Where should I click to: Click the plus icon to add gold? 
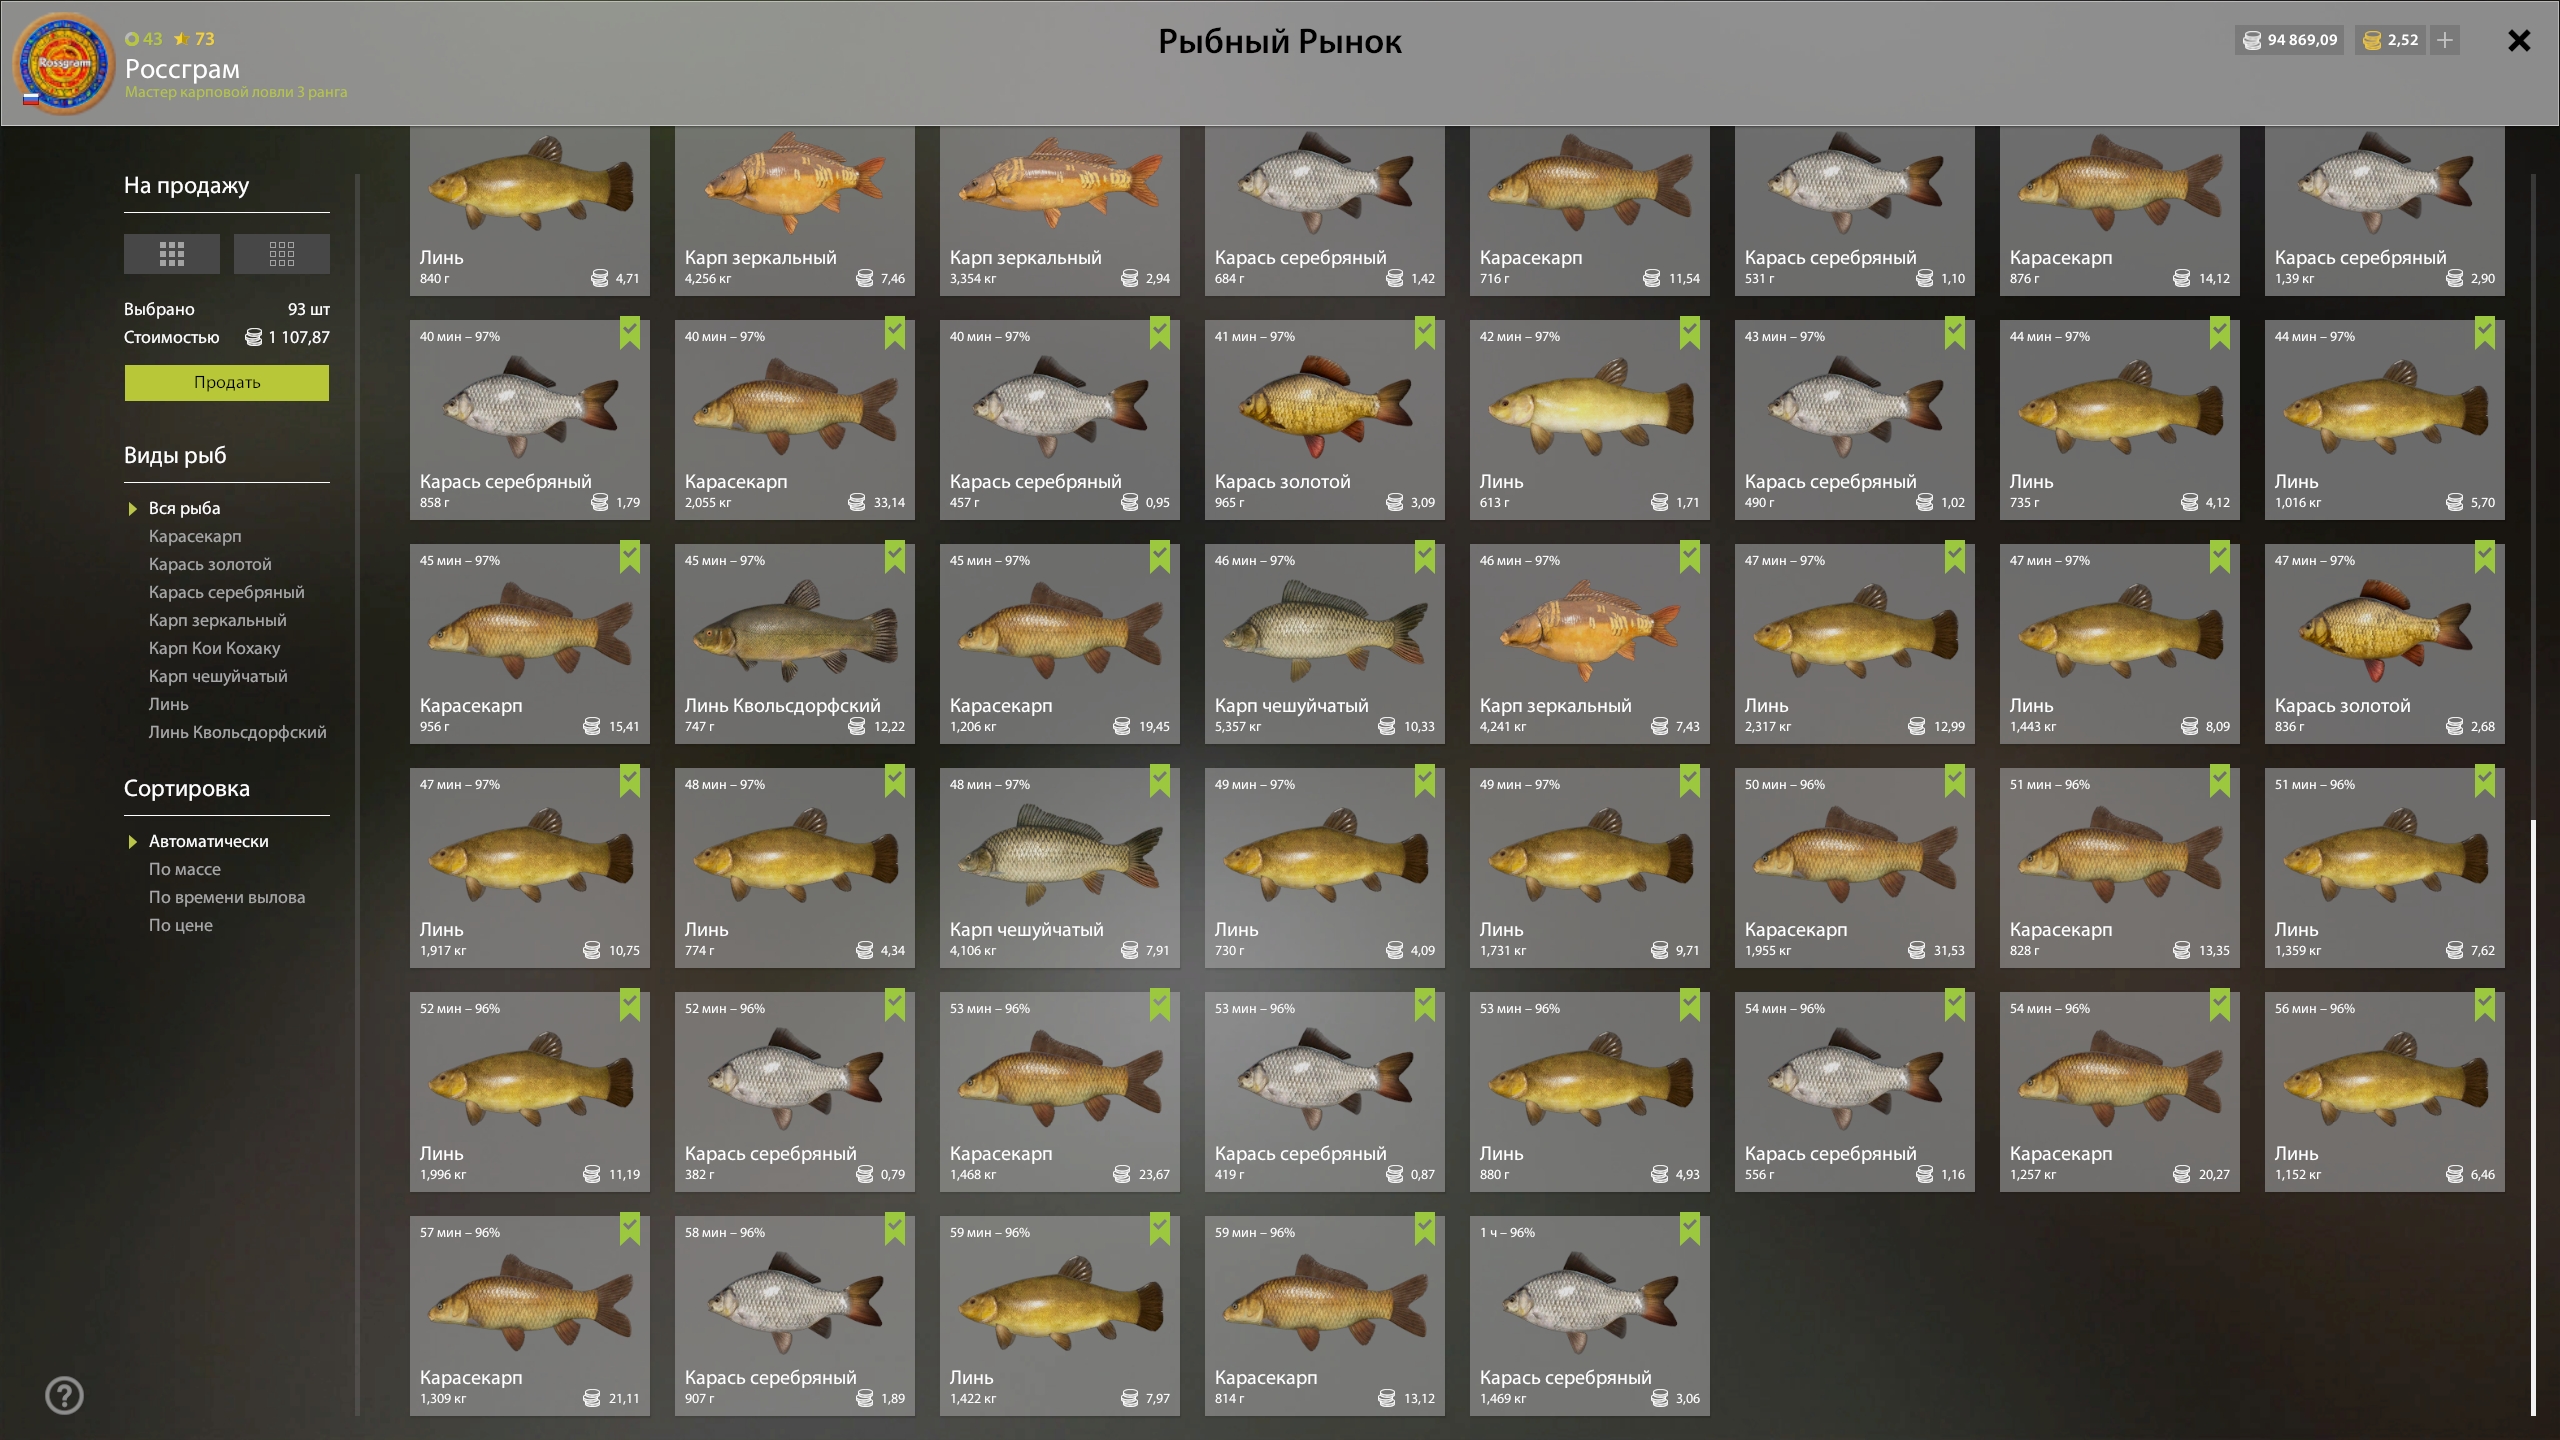click(x=2445, y=40)
